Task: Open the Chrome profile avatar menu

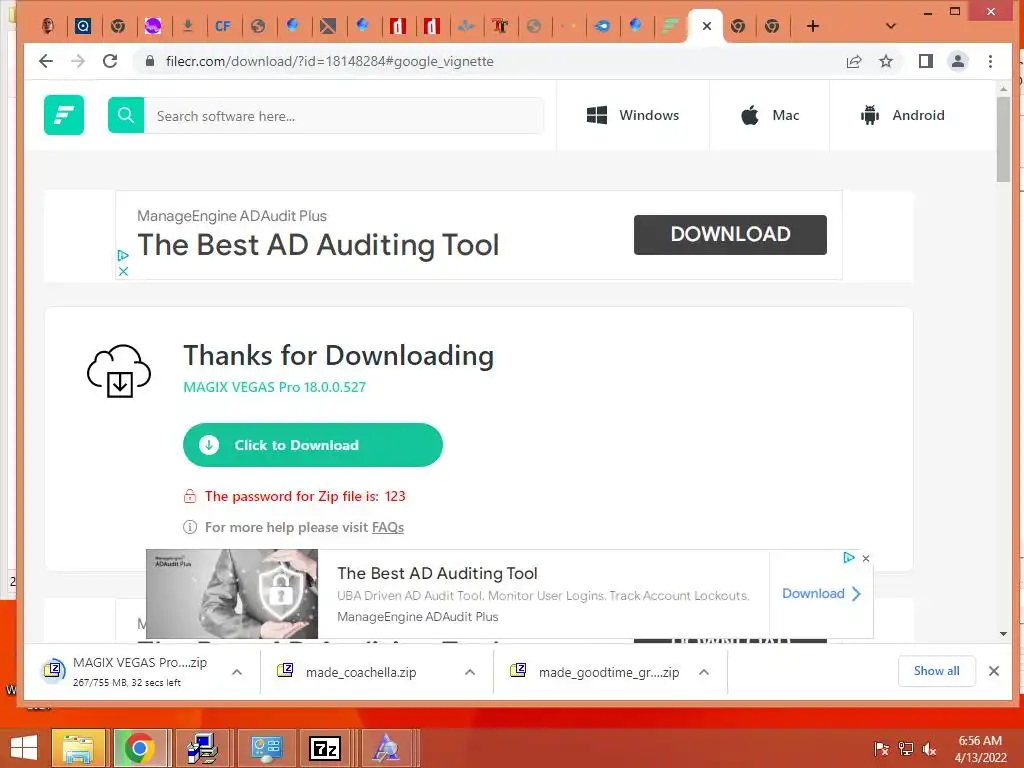Action: pos(958,61)
